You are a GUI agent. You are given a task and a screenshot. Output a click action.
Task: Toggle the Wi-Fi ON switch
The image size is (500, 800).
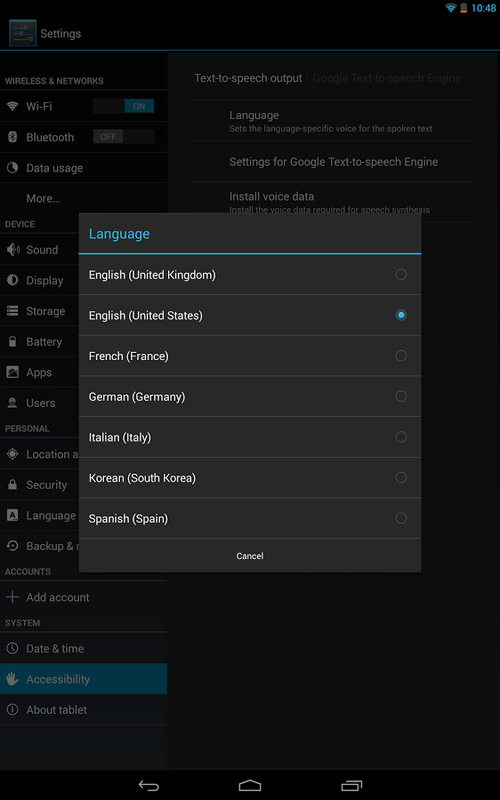point(123,106)
